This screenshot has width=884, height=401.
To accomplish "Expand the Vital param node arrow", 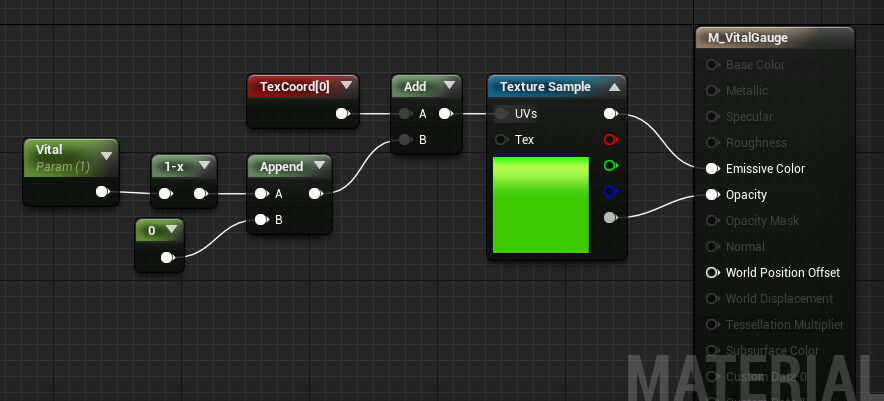I will click(x=107, y=156).
